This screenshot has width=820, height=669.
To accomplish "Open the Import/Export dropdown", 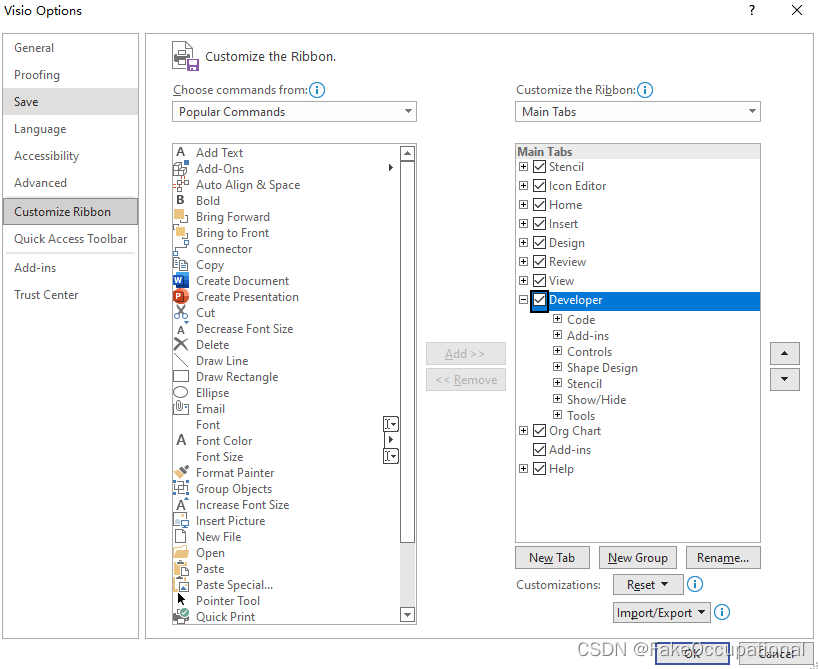I will click(x=662, y=613).
